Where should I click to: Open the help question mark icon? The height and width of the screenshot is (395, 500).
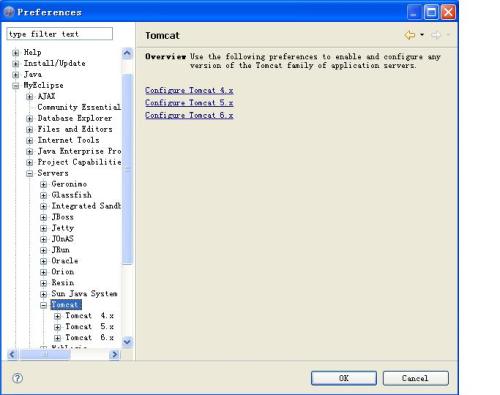pos(17,378)
